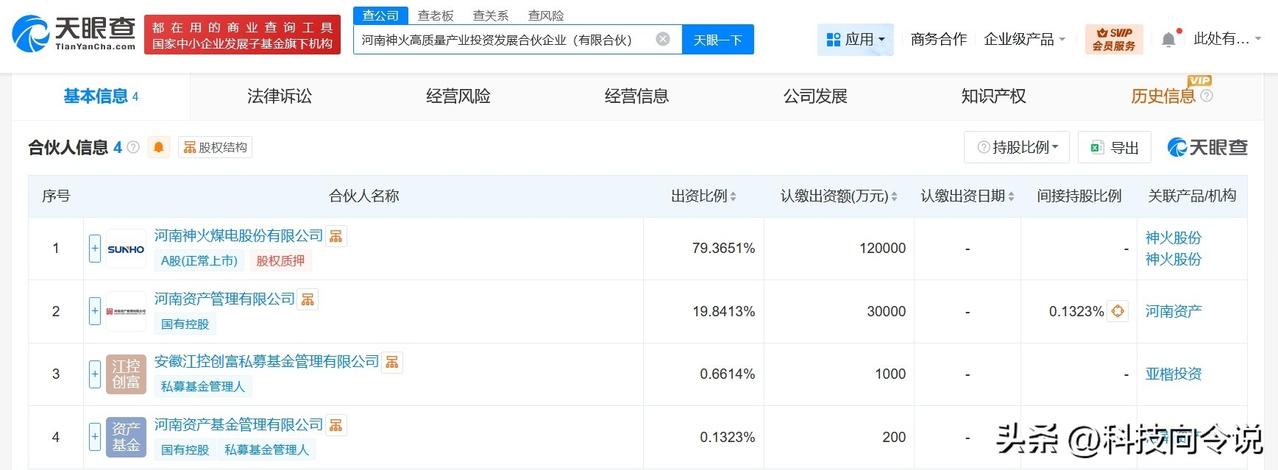
Task: Open the 商务合作 link
Action: (x=939, y=39)
